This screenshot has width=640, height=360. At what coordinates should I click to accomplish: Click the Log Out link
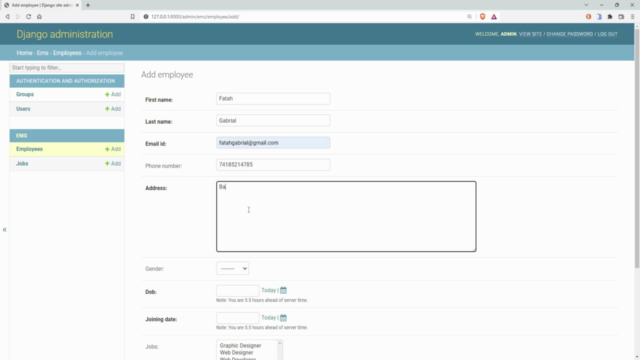(607, 34)
